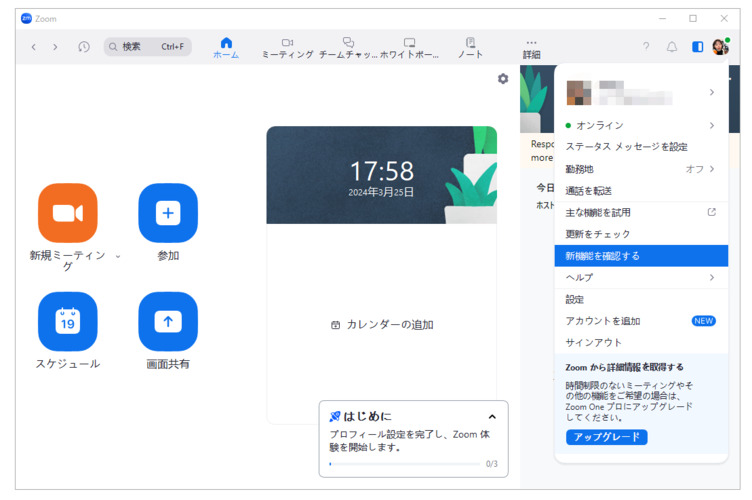Open 新規ミーティング dropdown arrow
The image size is (752, 500).
(x=118, y=256)
